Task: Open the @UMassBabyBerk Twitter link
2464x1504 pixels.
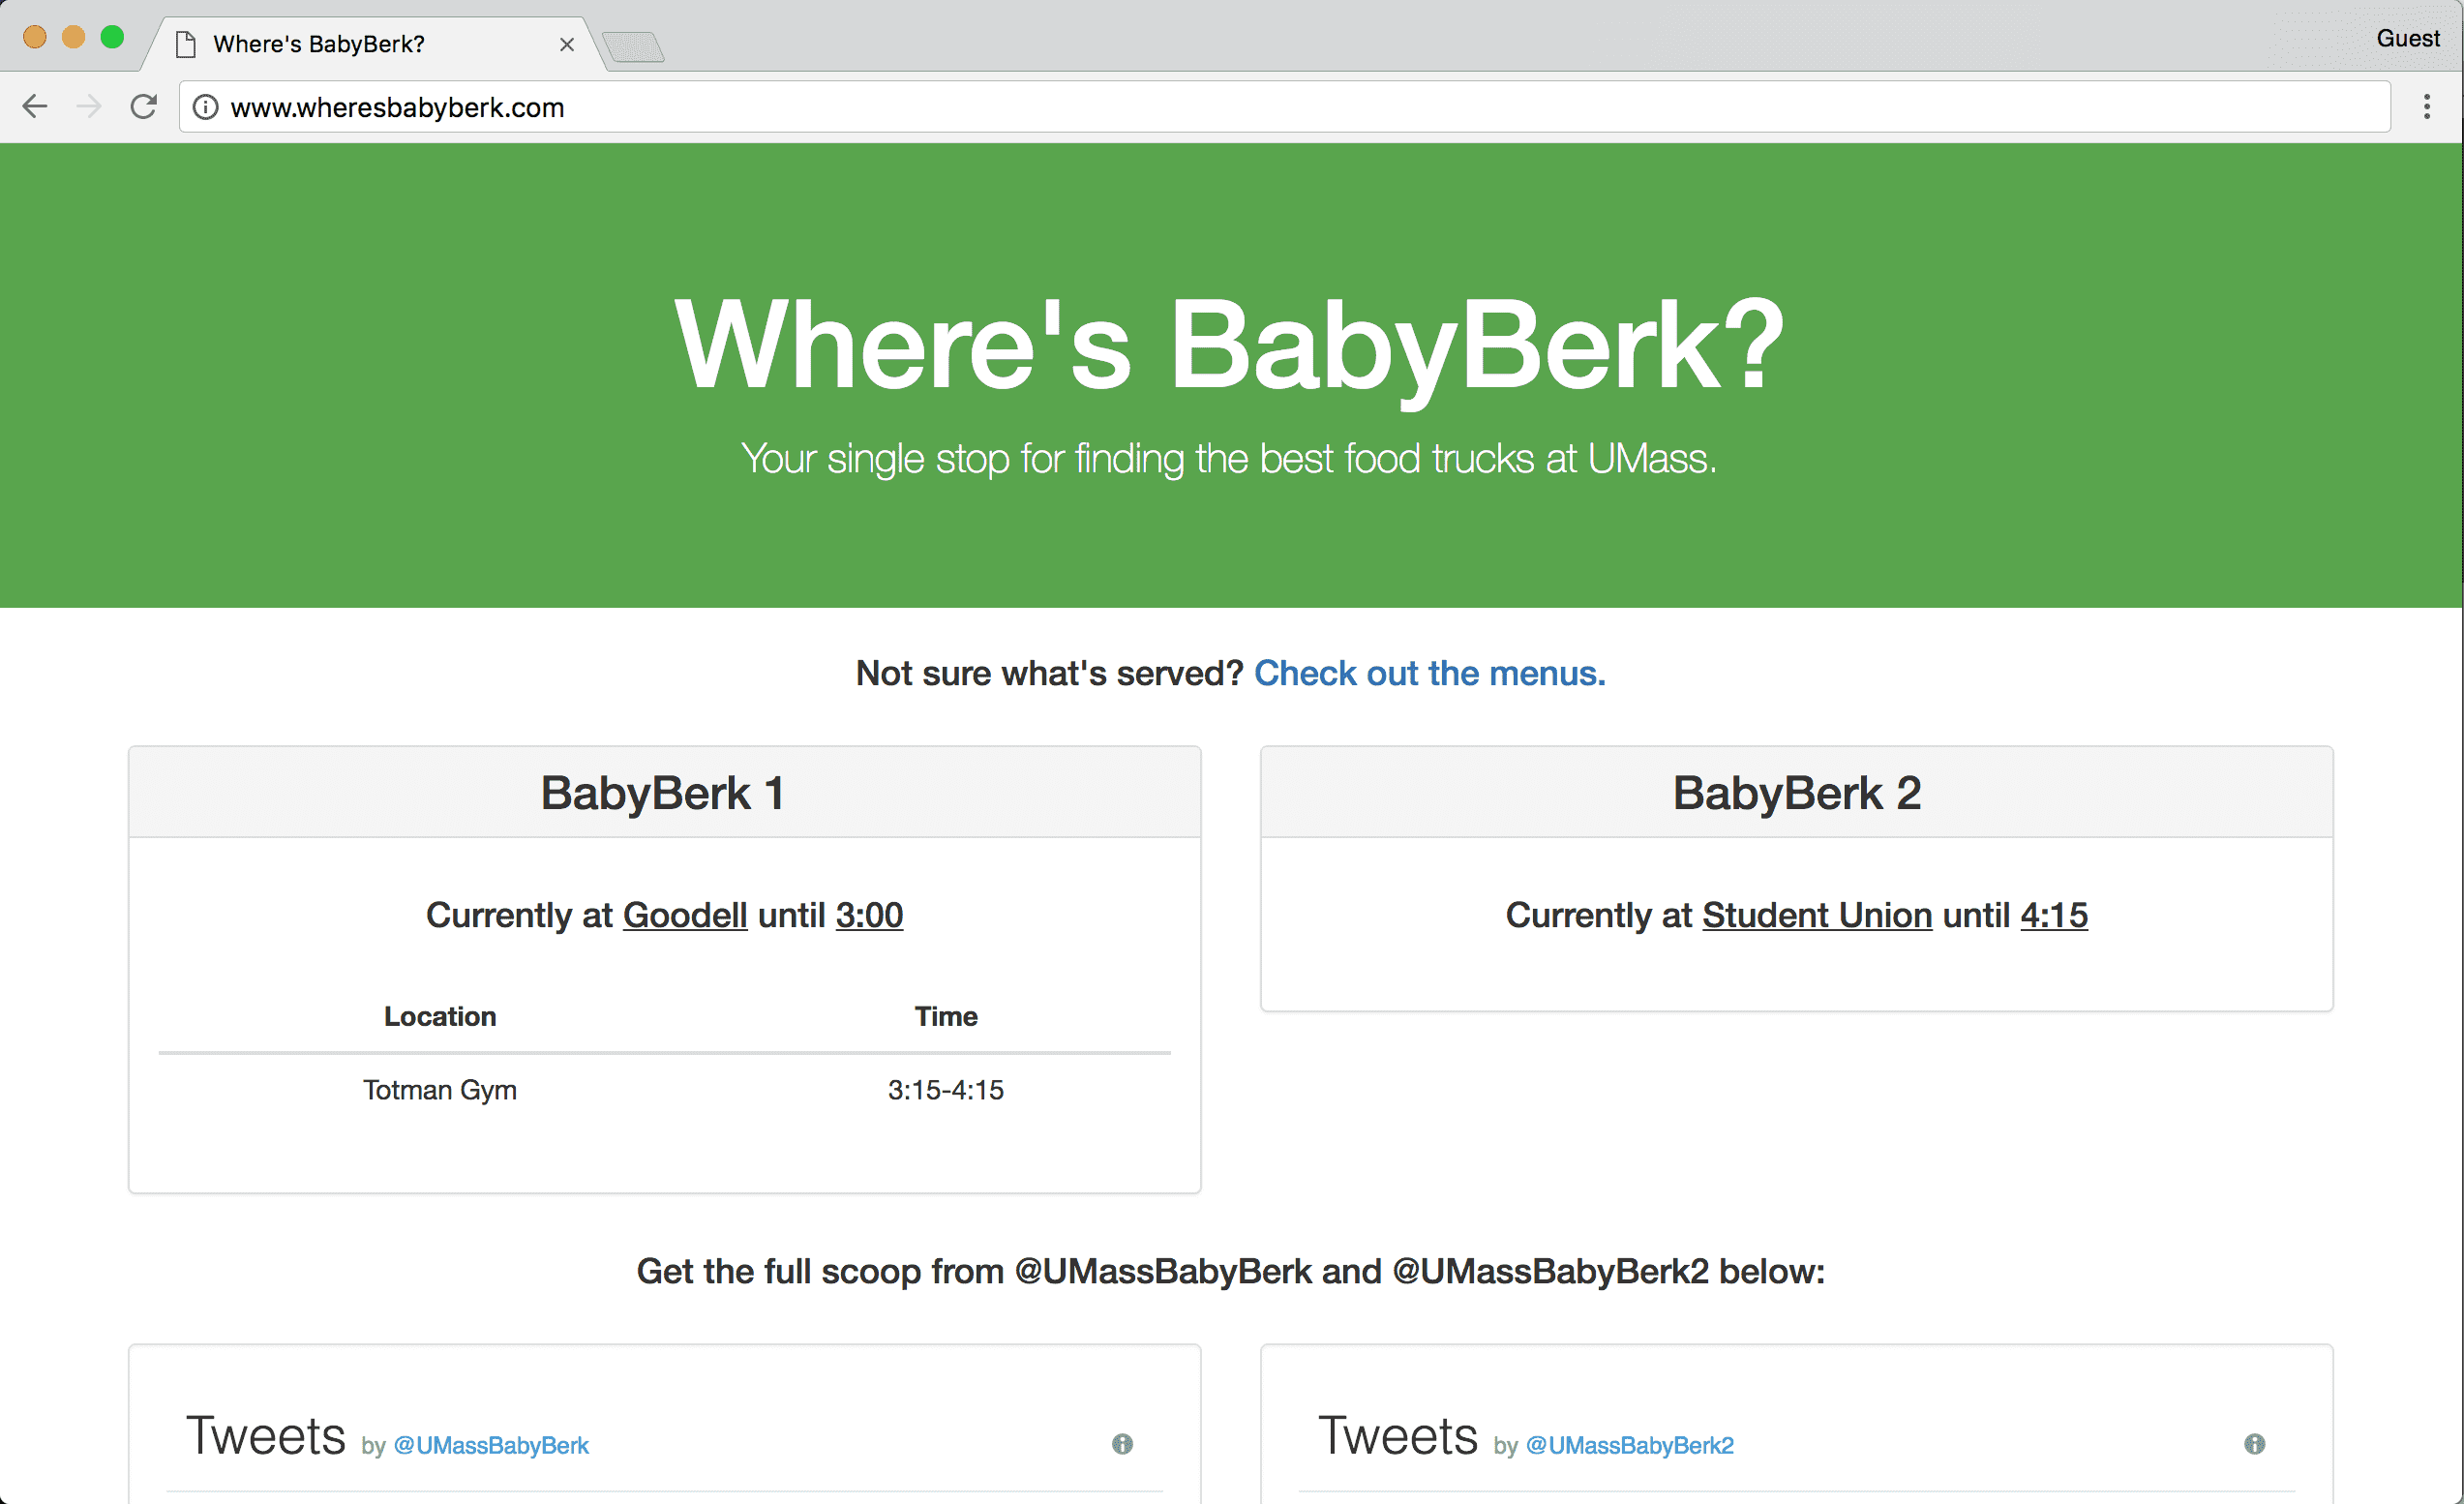Action: click(x=491, y=1445)
